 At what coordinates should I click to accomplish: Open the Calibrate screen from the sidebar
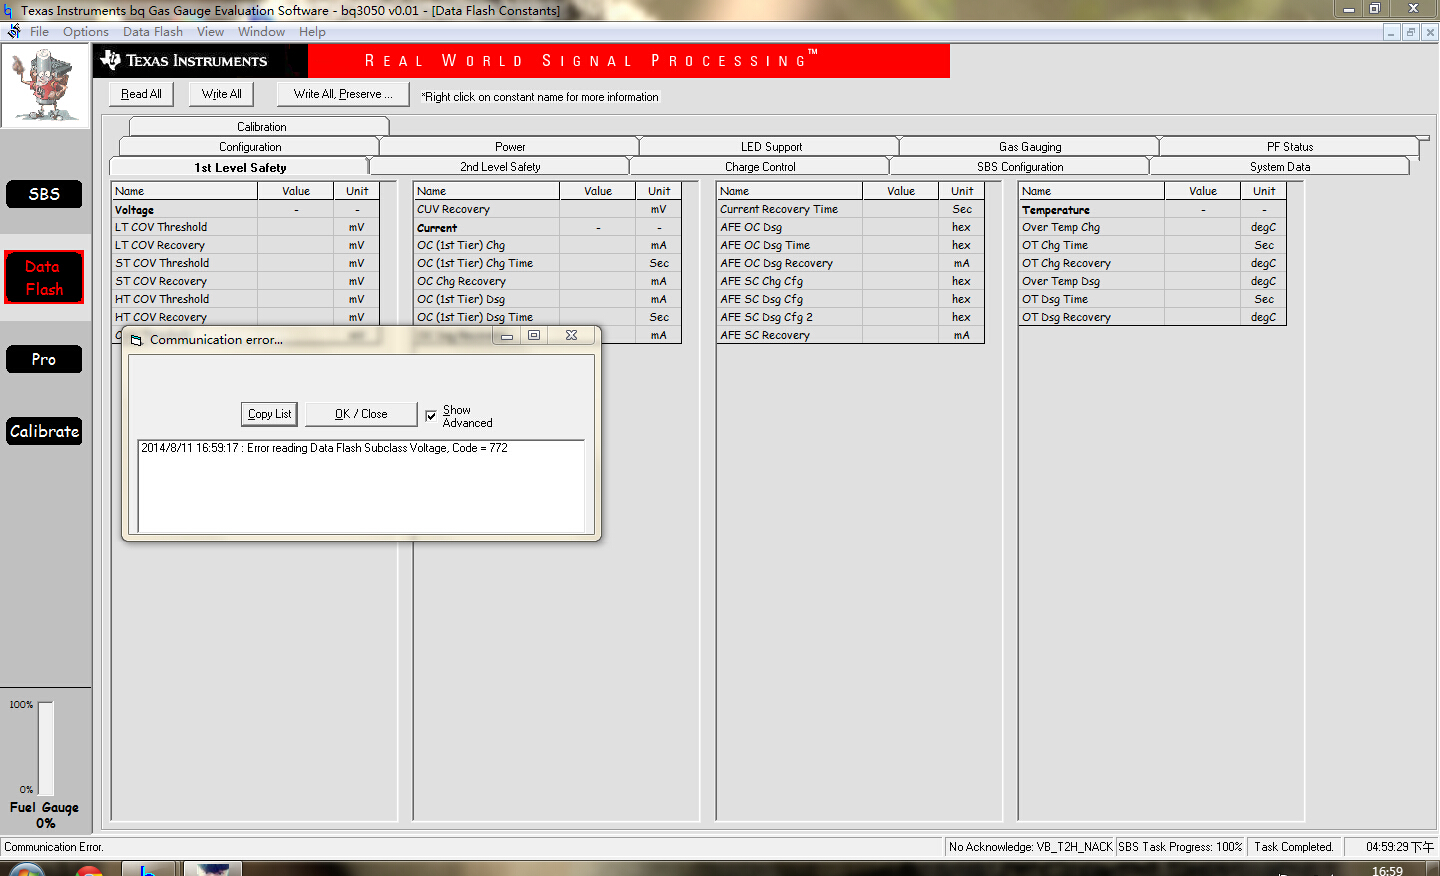pos(44,431)
